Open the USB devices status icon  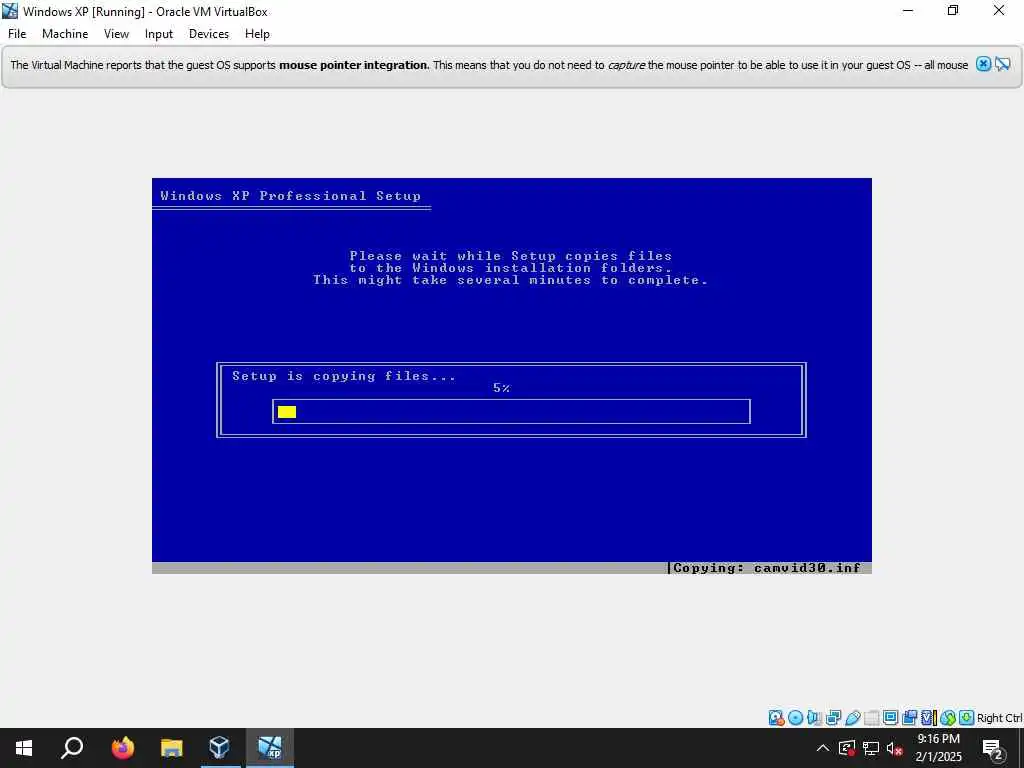(x=853, y=718)
